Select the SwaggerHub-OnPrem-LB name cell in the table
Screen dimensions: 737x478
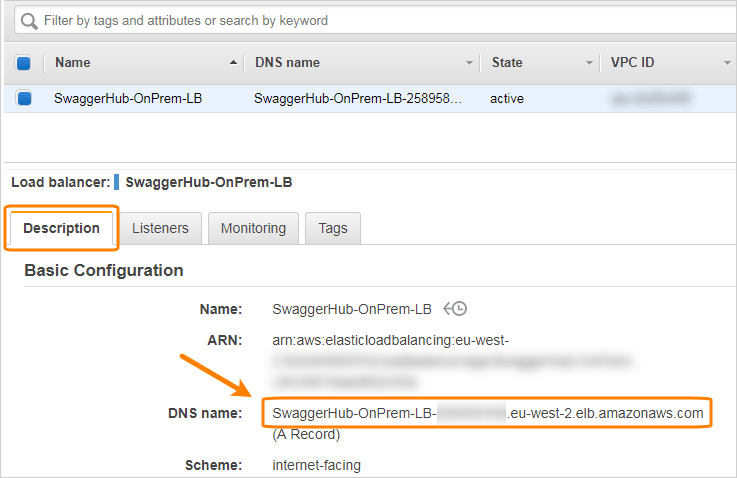click(128, 98)
